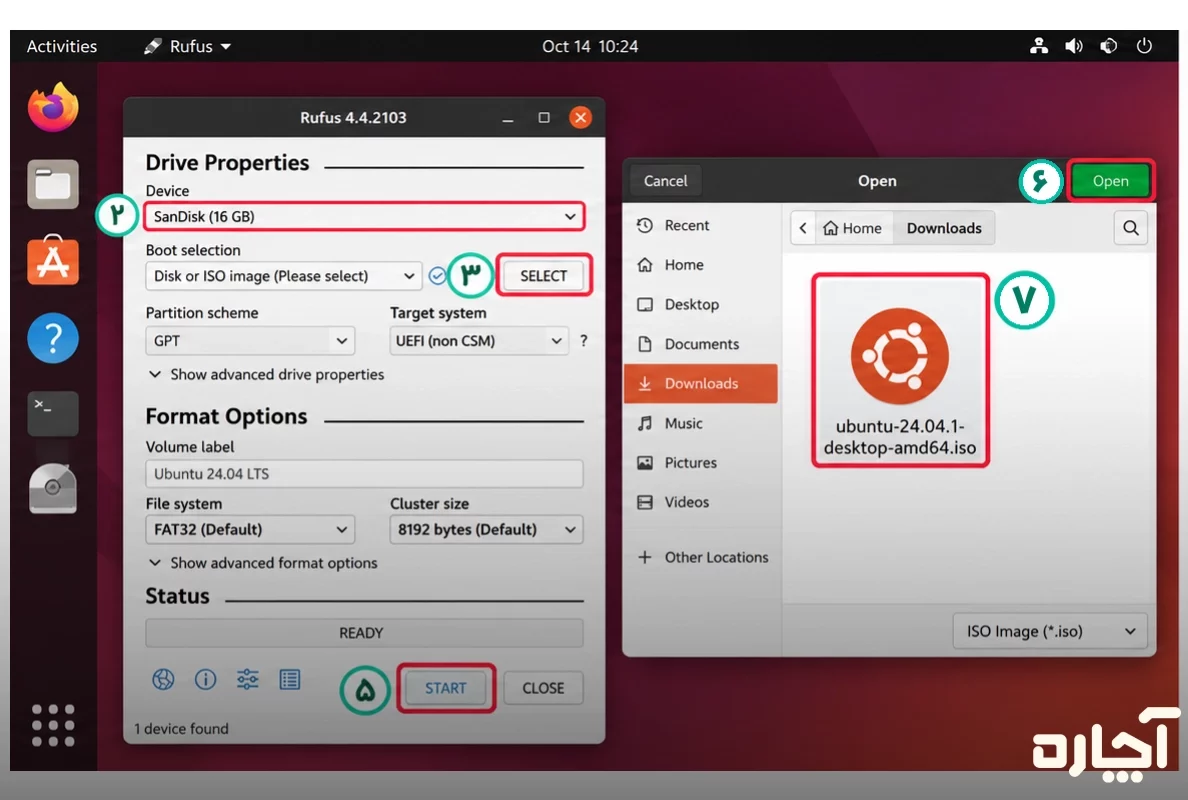Click the disk drive icon in the dock
This screenshot has height=800, width=1188.
point(53,489)
